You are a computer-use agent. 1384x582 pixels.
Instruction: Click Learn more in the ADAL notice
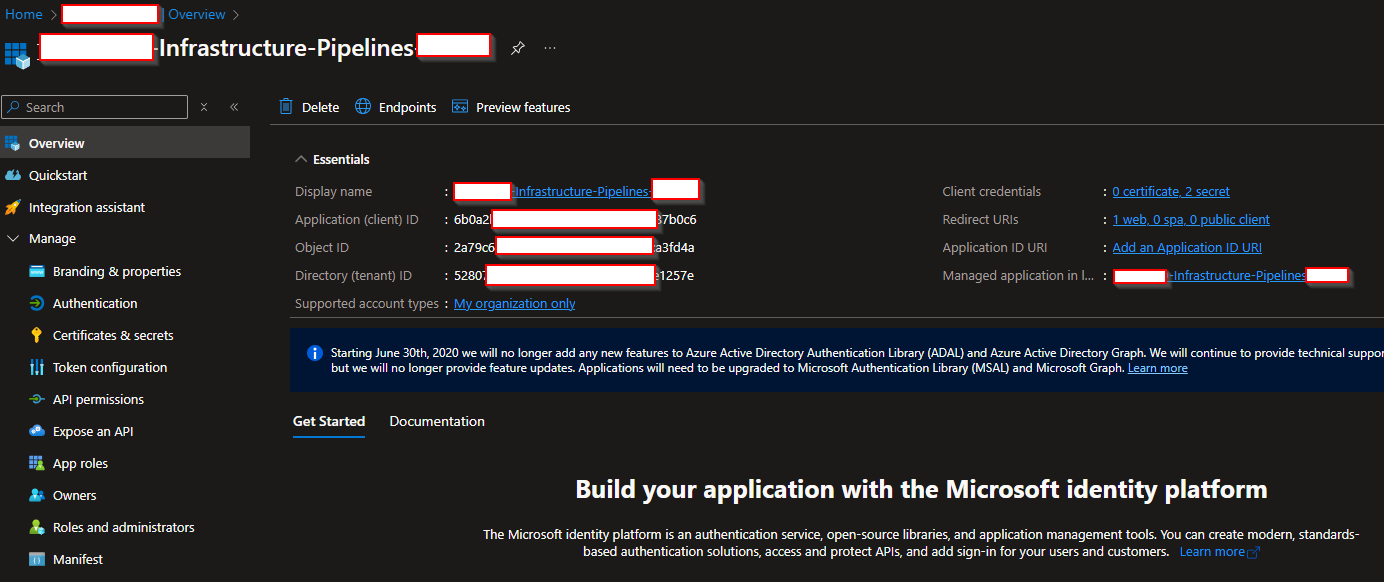[x=1157, y=368]
